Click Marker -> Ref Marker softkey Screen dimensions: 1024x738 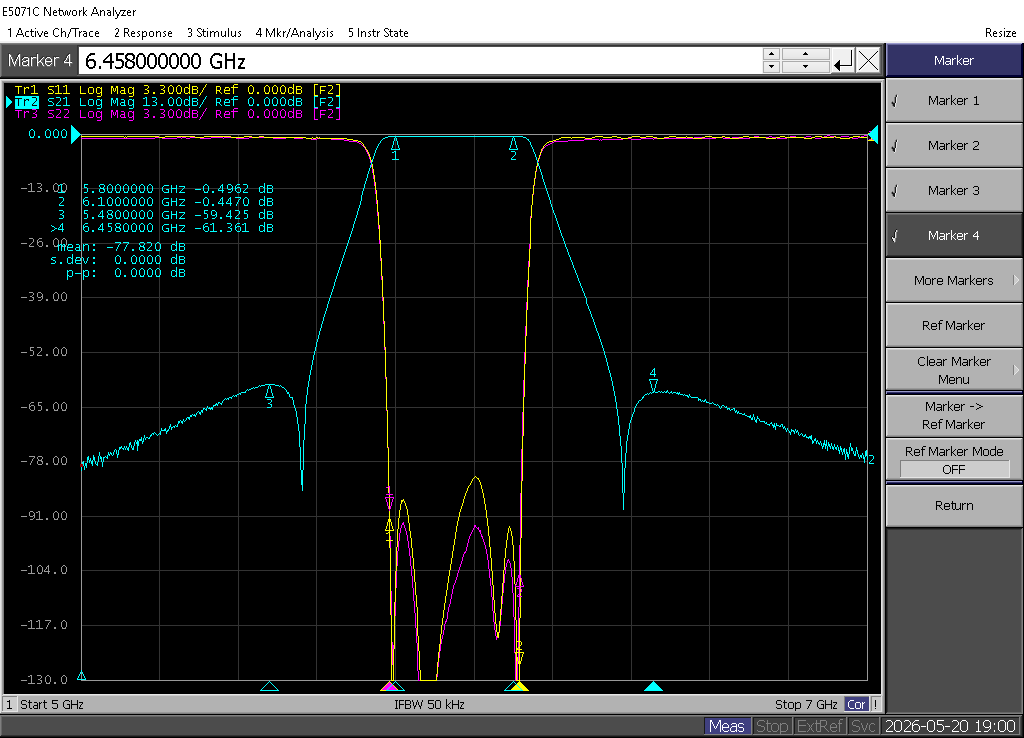tap(953, 415)
